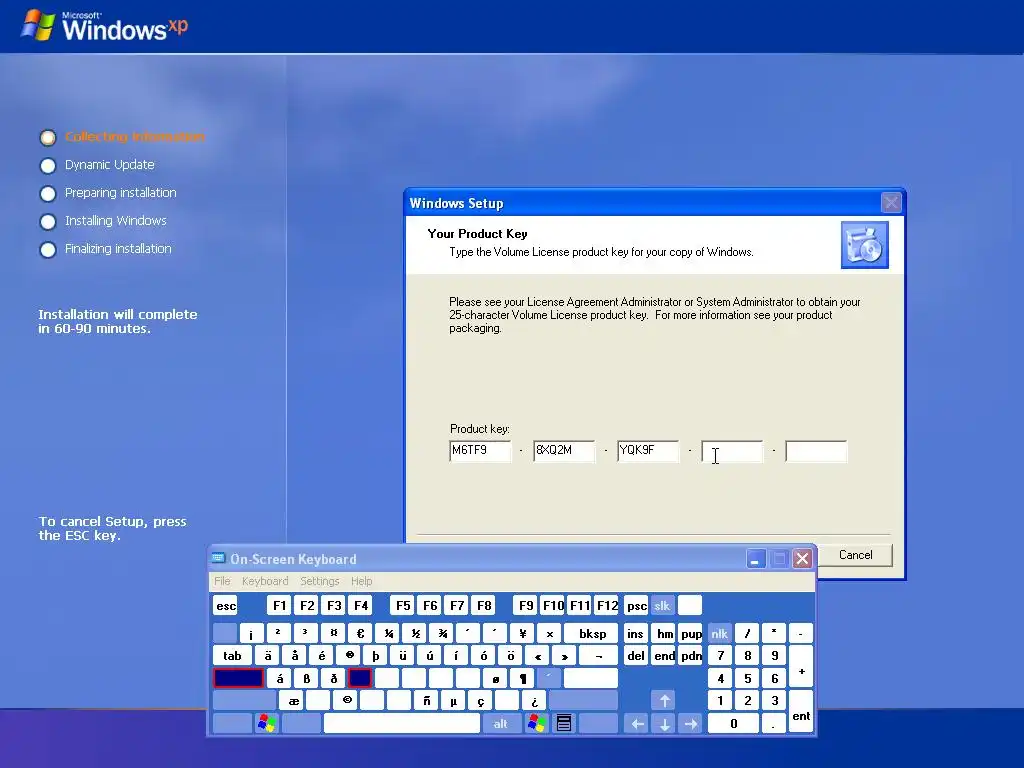
Task: Open the Keyboard menu
Action: point(264,581)
